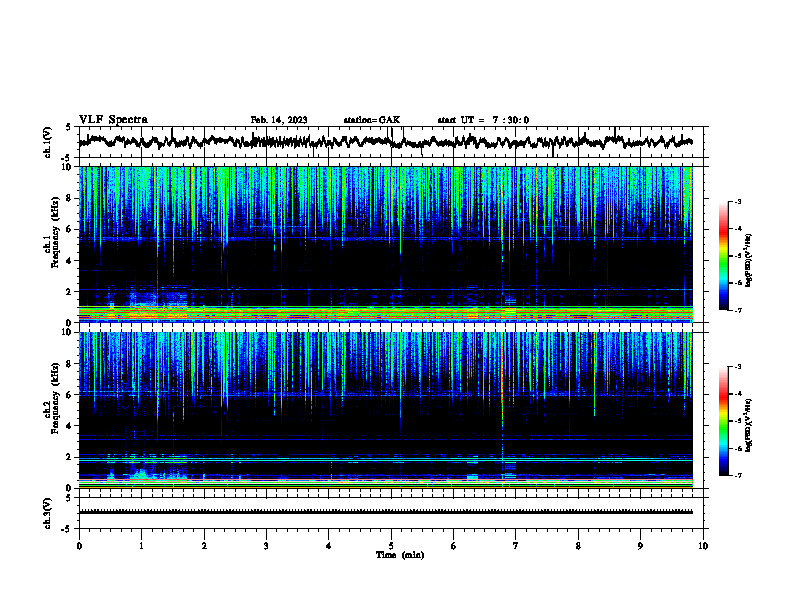Click the ch.1 voltage waveform trace
Screen dimensions: 792x612
385,141
